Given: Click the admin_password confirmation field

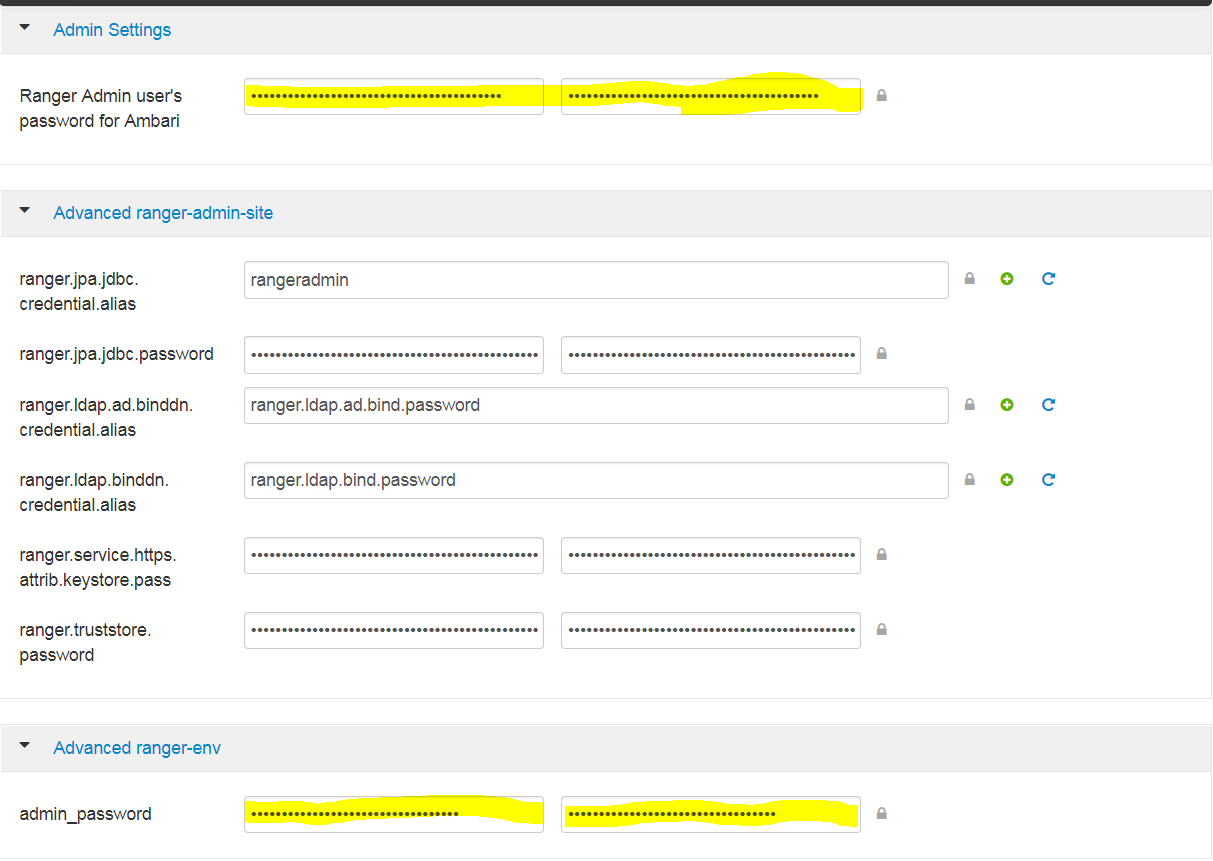Looking at the screenshot, I should click(710, 813).
